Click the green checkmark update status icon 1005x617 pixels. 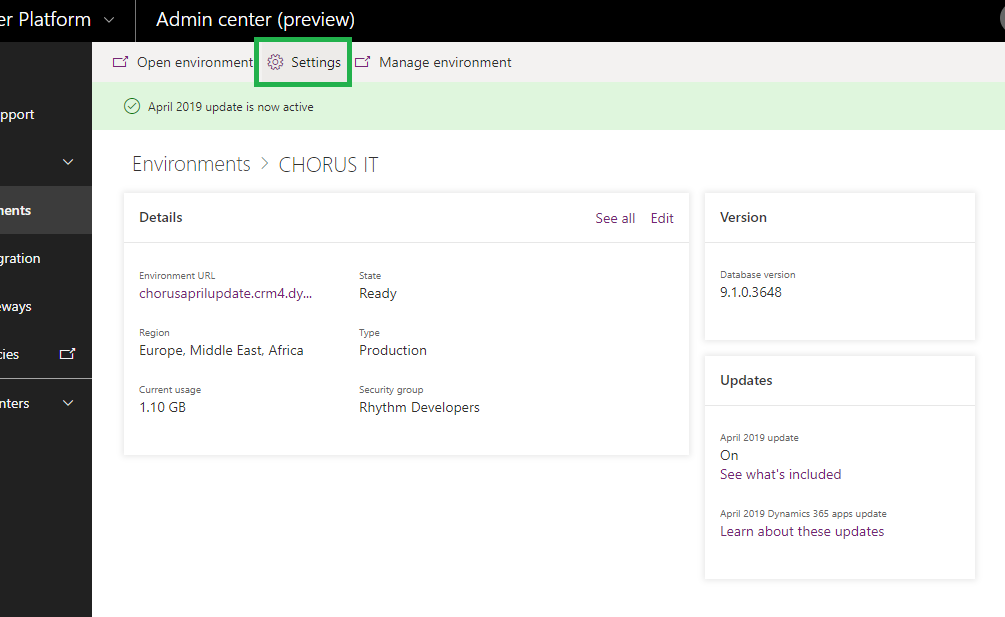coord(132,106)
